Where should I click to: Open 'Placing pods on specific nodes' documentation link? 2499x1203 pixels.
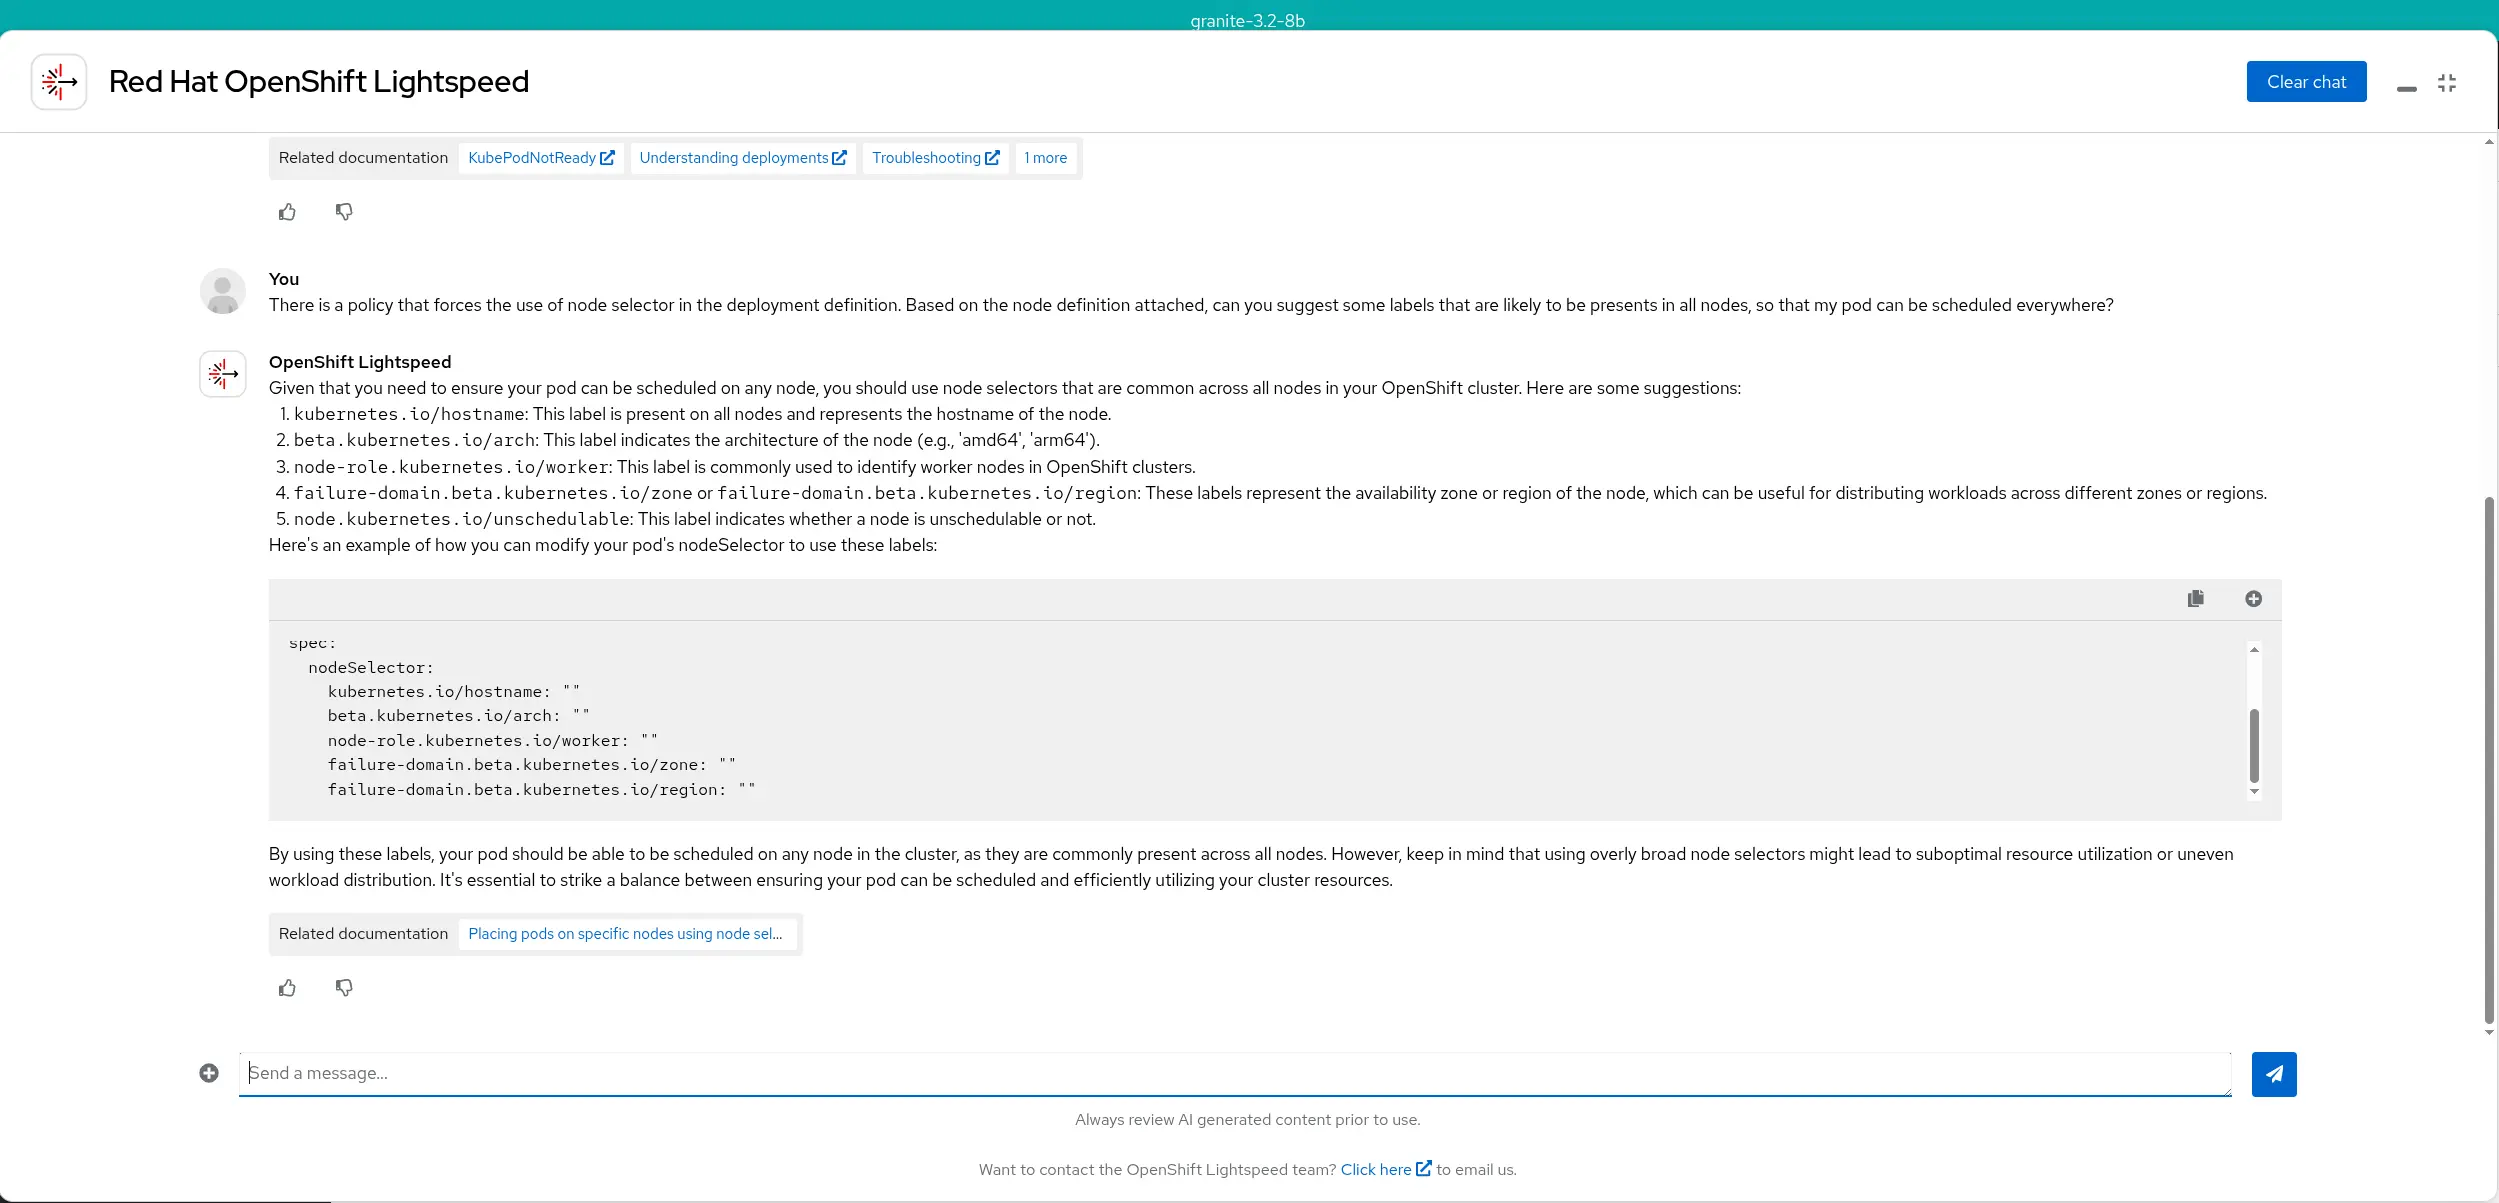(628, 934)
